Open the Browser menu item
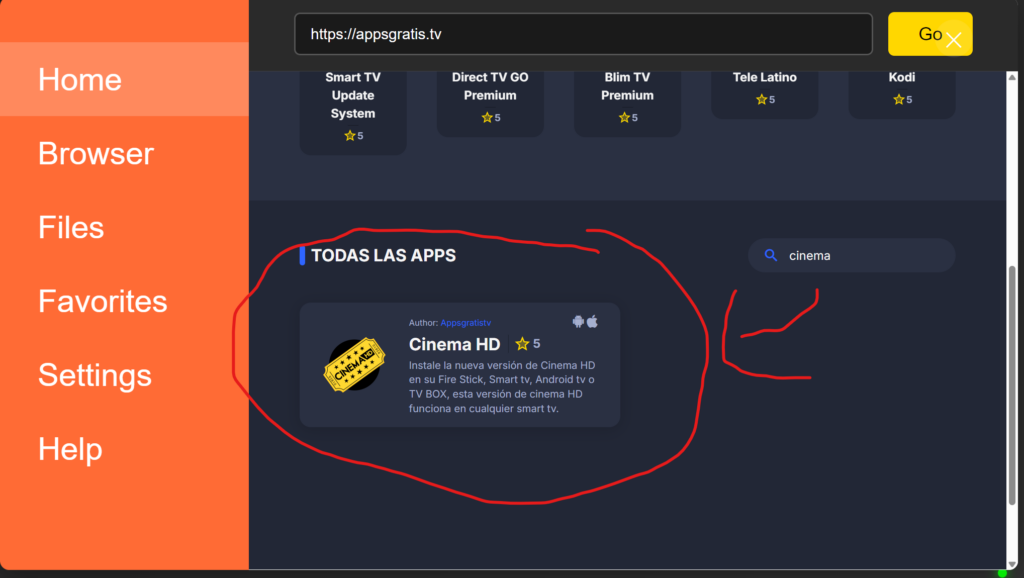Viewport: 1024px width, 578px height. point(96,153)
